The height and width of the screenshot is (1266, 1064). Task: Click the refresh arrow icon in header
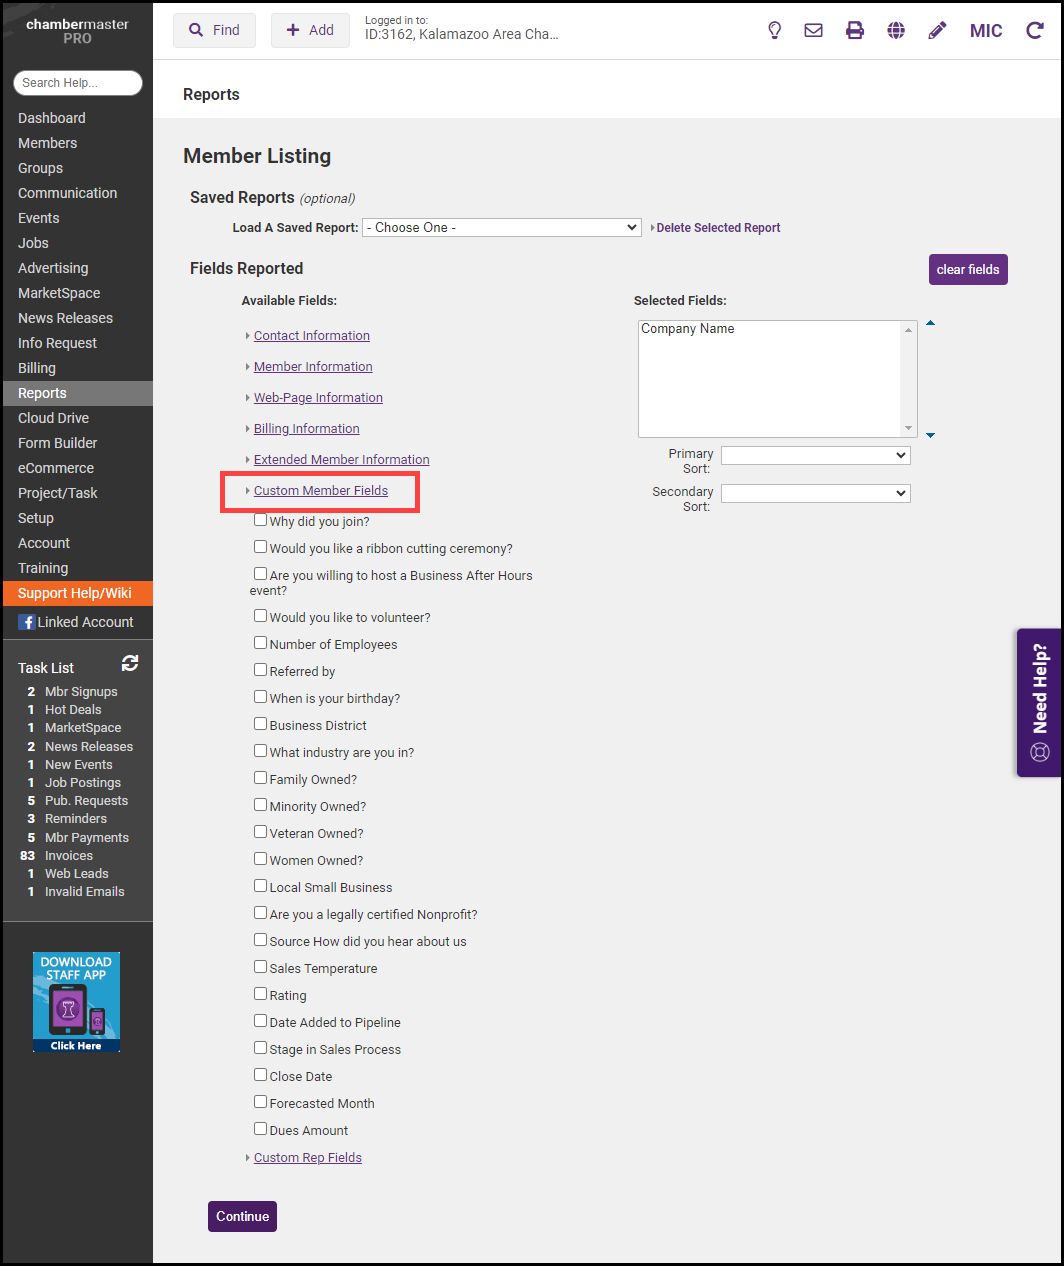(1035, 30)
